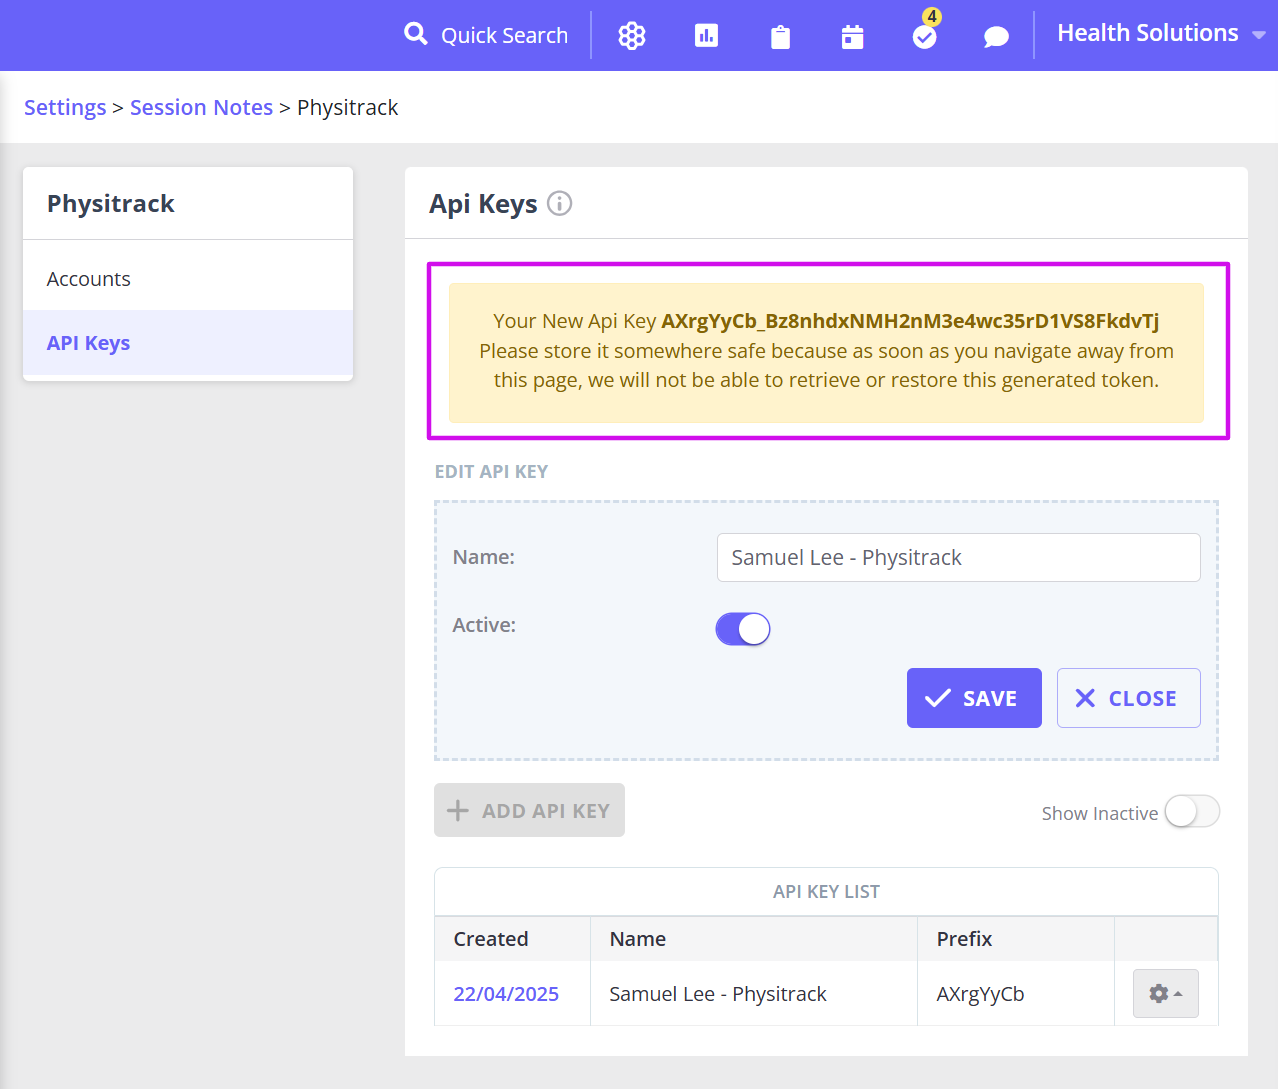Open the chat bubble messages icon
The image size is (1278, 1089).
coord(996,37)
